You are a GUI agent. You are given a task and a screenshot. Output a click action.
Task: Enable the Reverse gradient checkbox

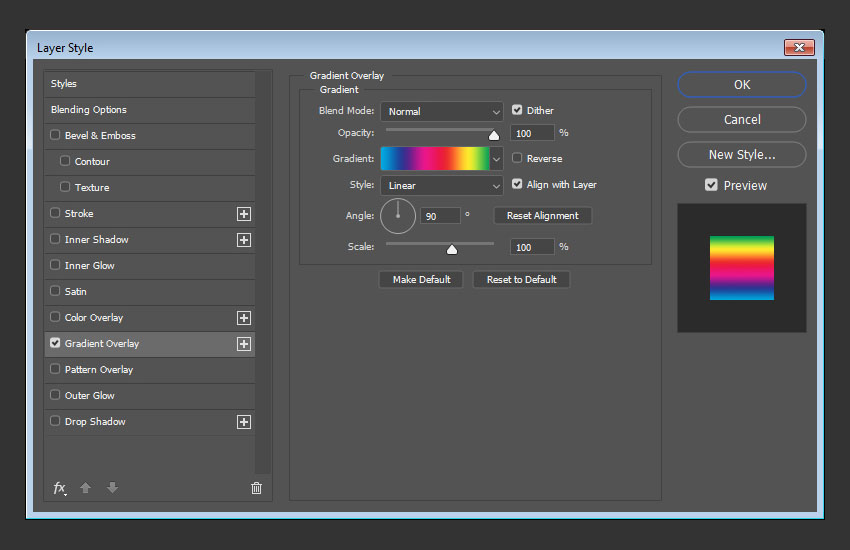tap(517, 158)
